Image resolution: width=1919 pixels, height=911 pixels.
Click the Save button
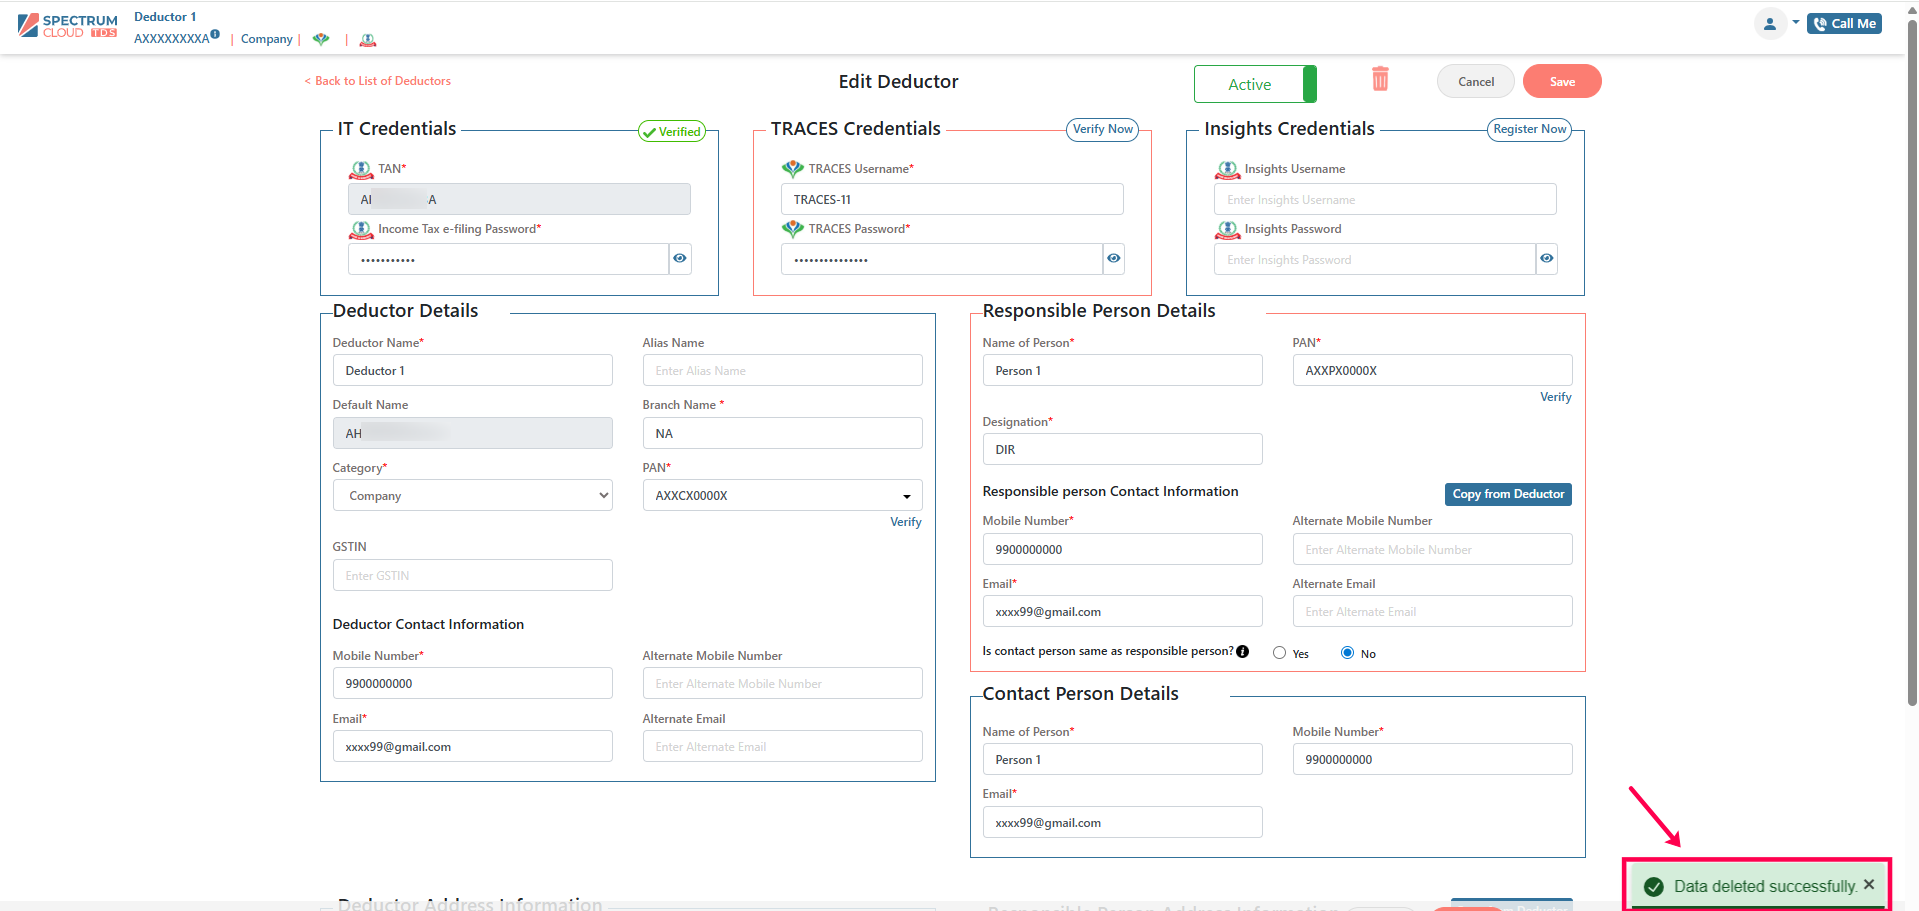[1561, 82]
